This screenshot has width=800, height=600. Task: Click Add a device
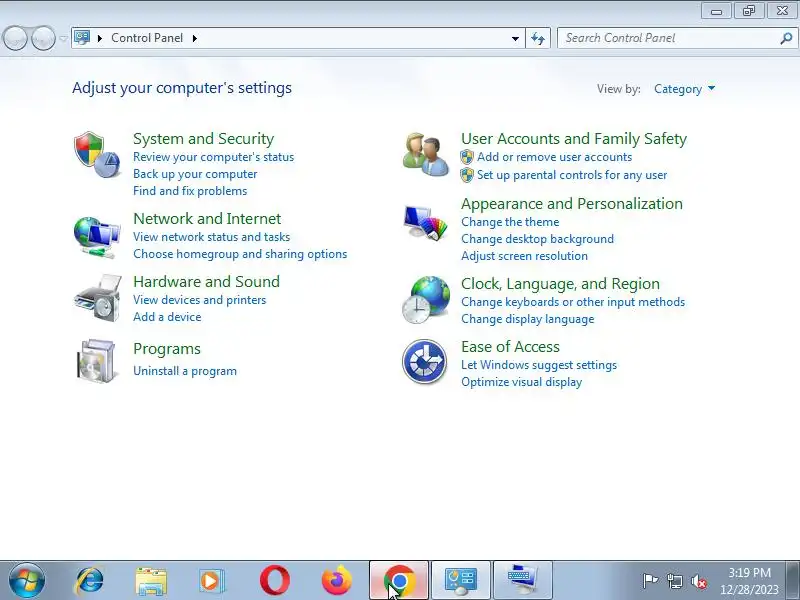pyautogui.click(x=167, y=317)
